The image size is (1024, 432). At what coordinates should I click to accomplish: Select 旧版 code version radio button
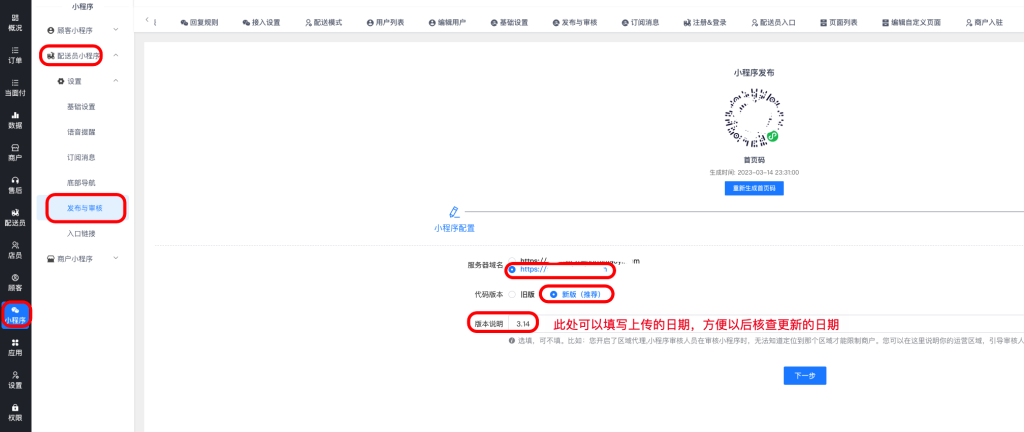pyautogui.click(x=512, y=294)
